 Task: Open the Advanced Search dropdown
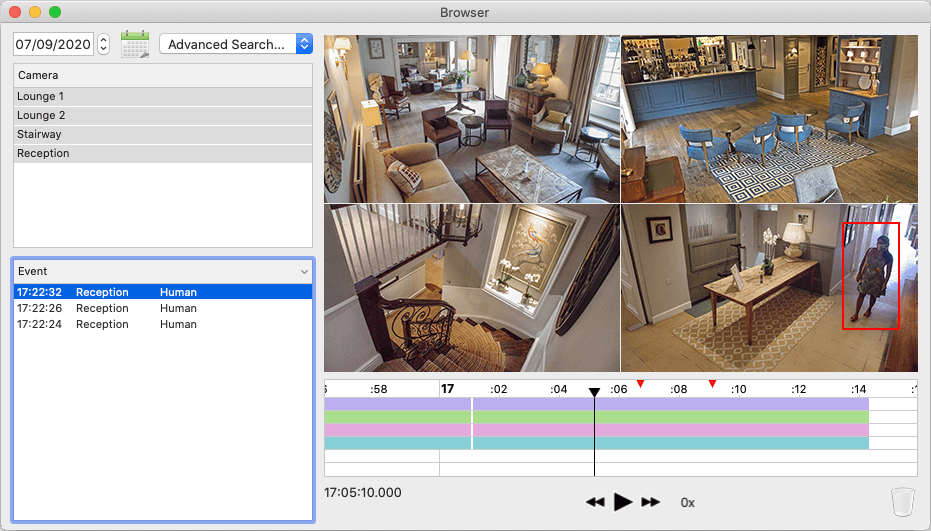point(236,44)
